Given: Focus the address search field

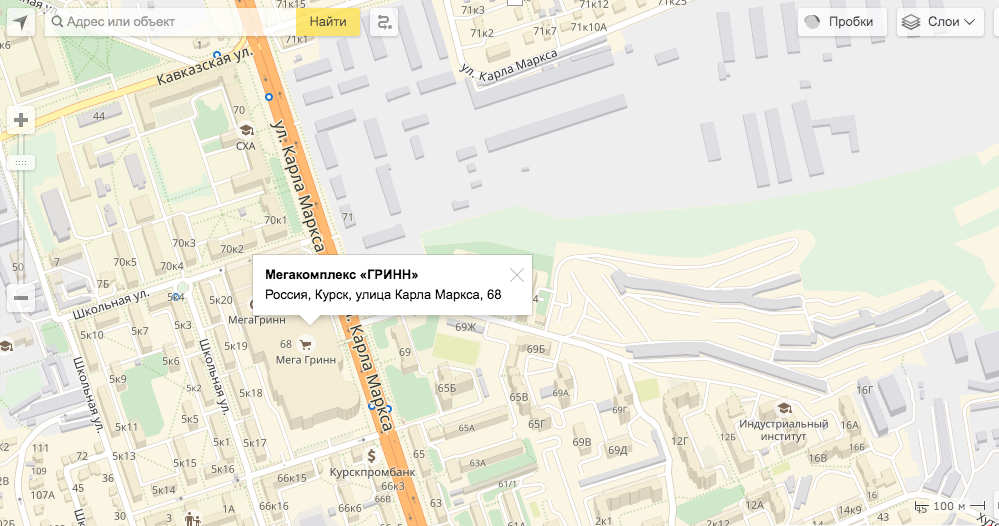Looking at the screenshot, I should pos(171,22).
